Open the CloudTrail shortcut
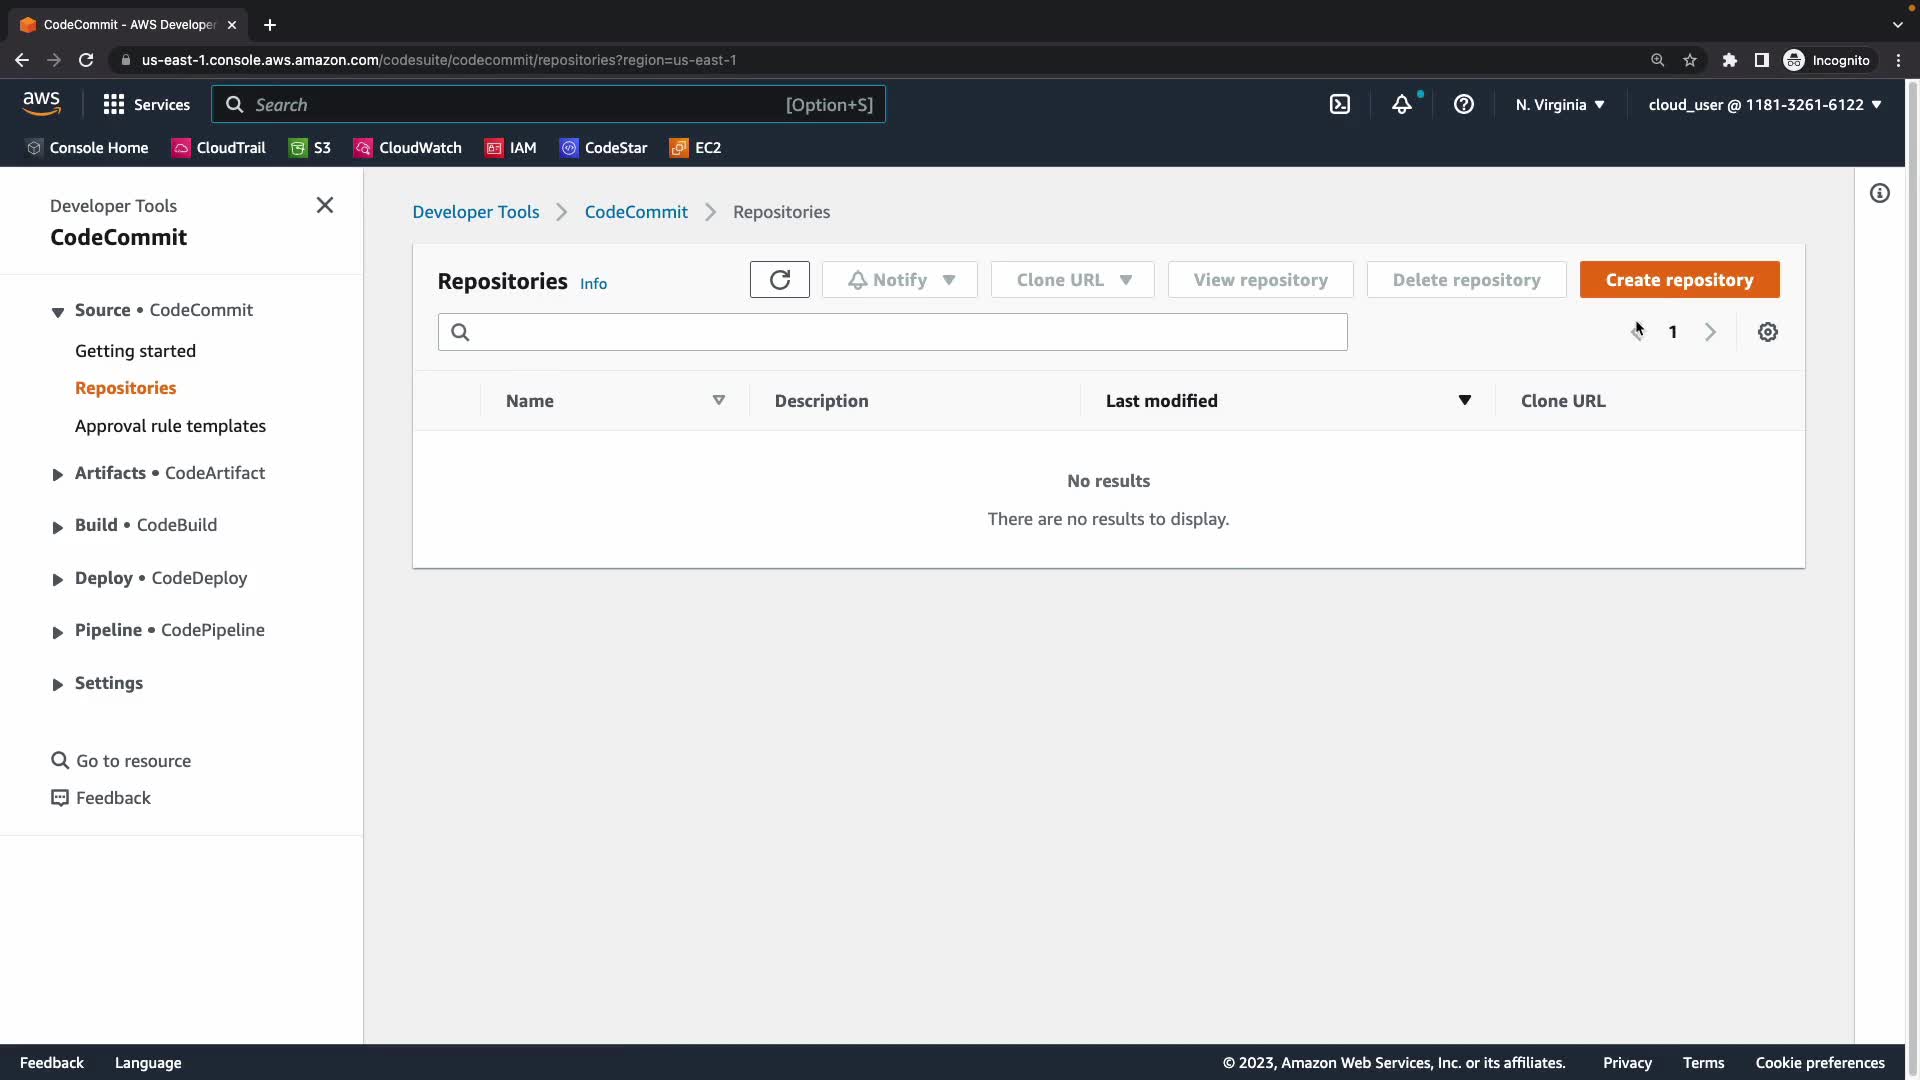 (218, 147)
